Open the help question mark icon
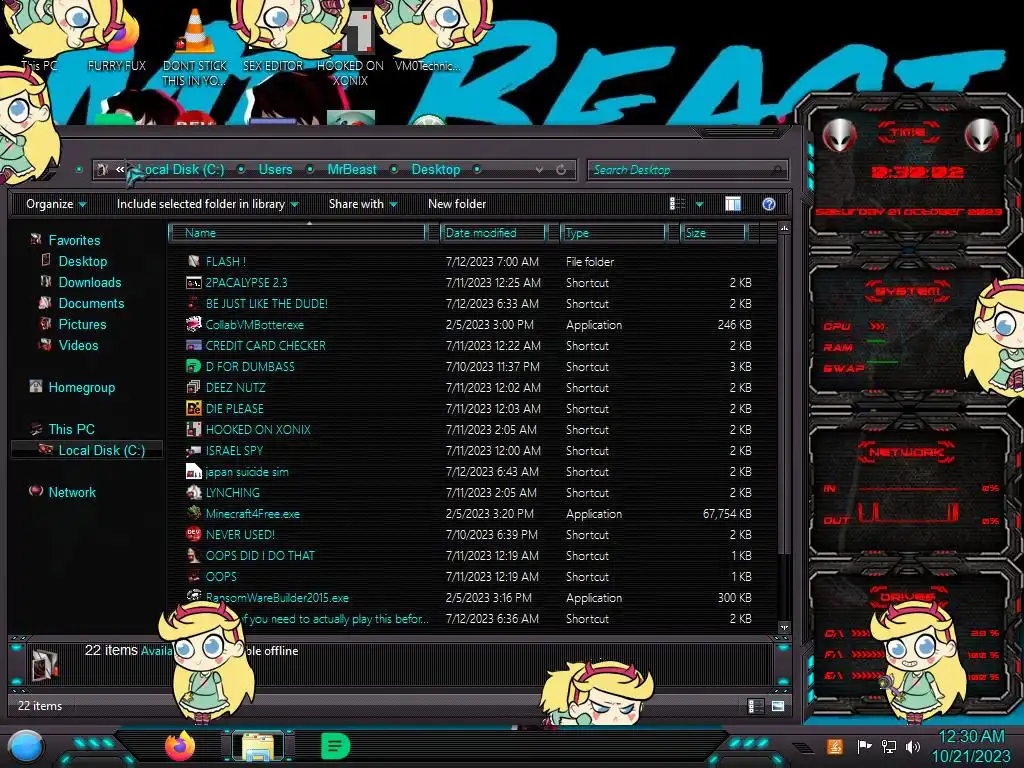1024x768 pixels. [769, 204]
